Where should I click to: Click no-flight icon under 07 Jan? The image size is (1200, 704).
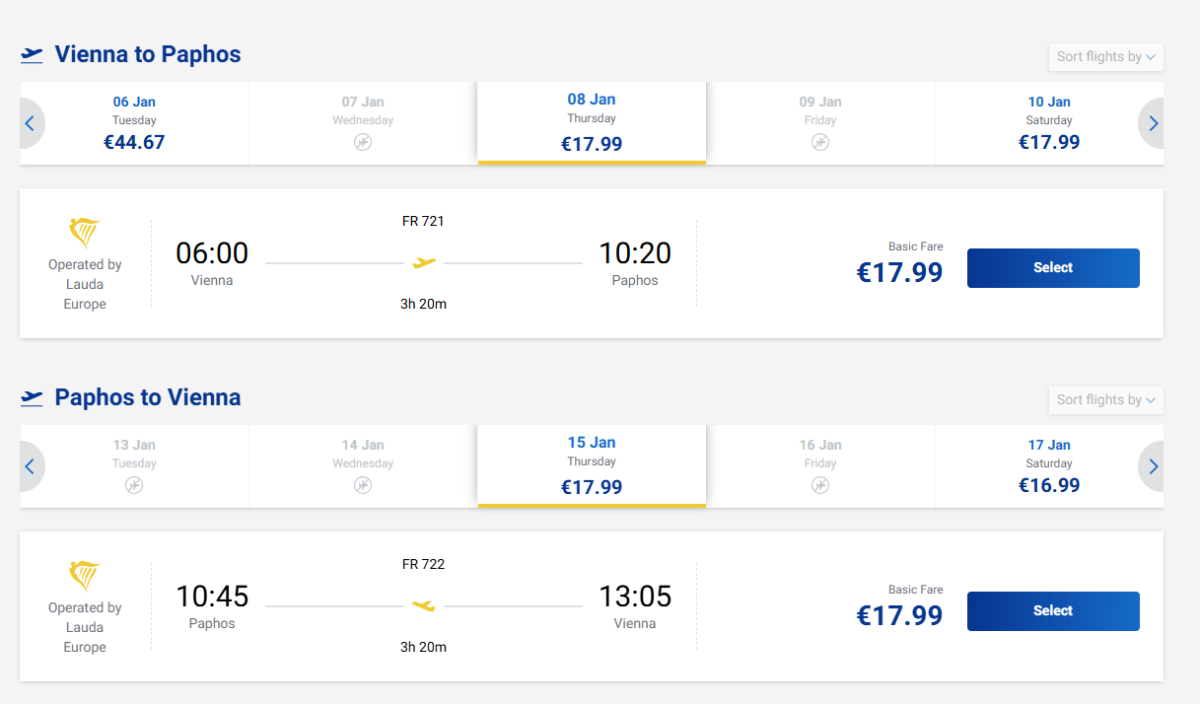363,142
